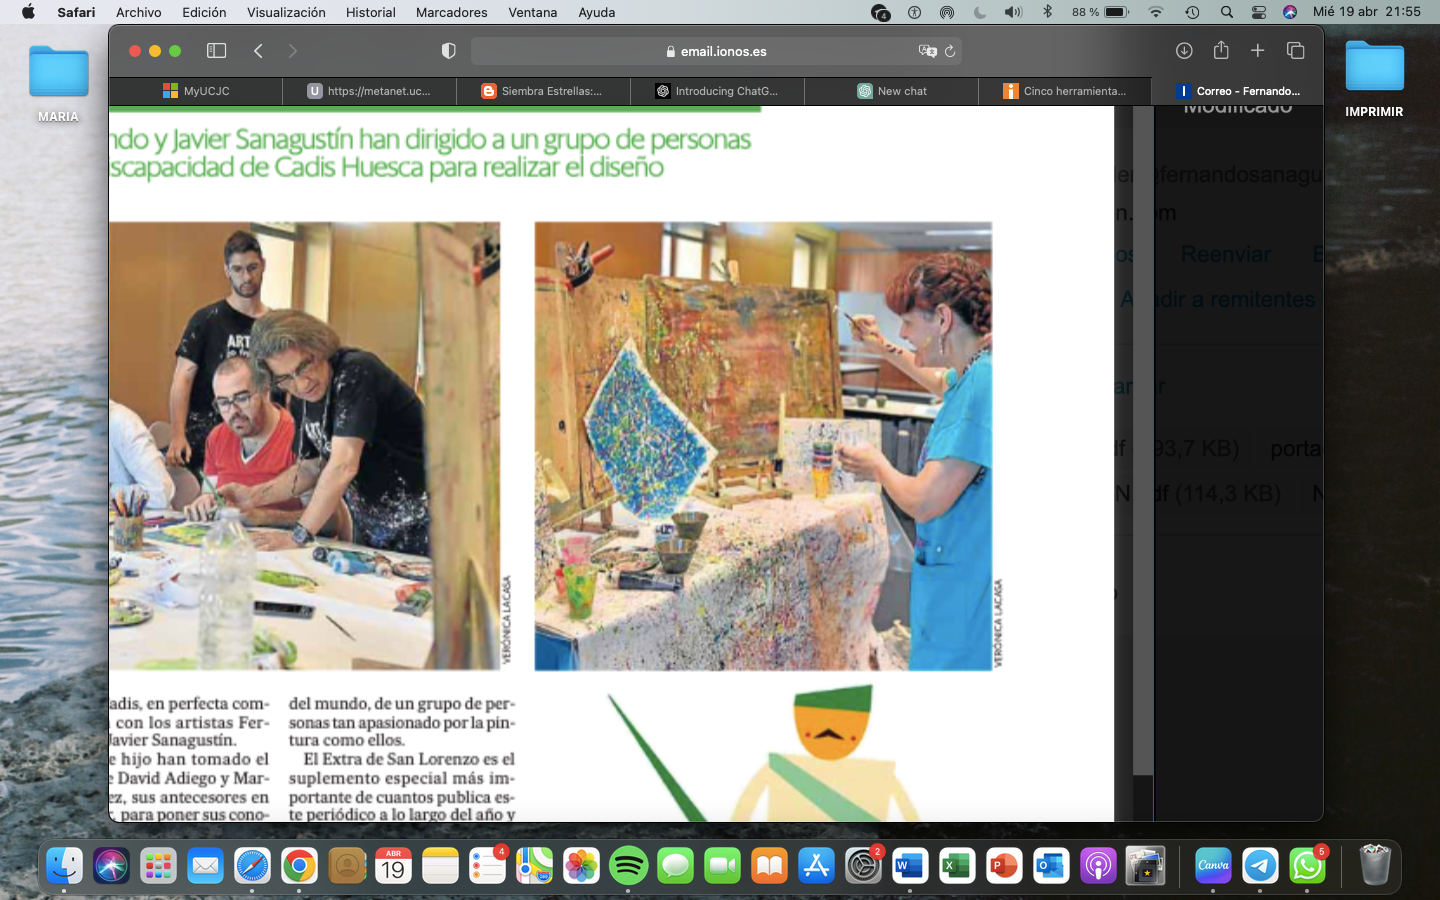Toggle Do Not Disturb moon icon
The height and width of the screenshot is (900, 1440).
[980, 12]
